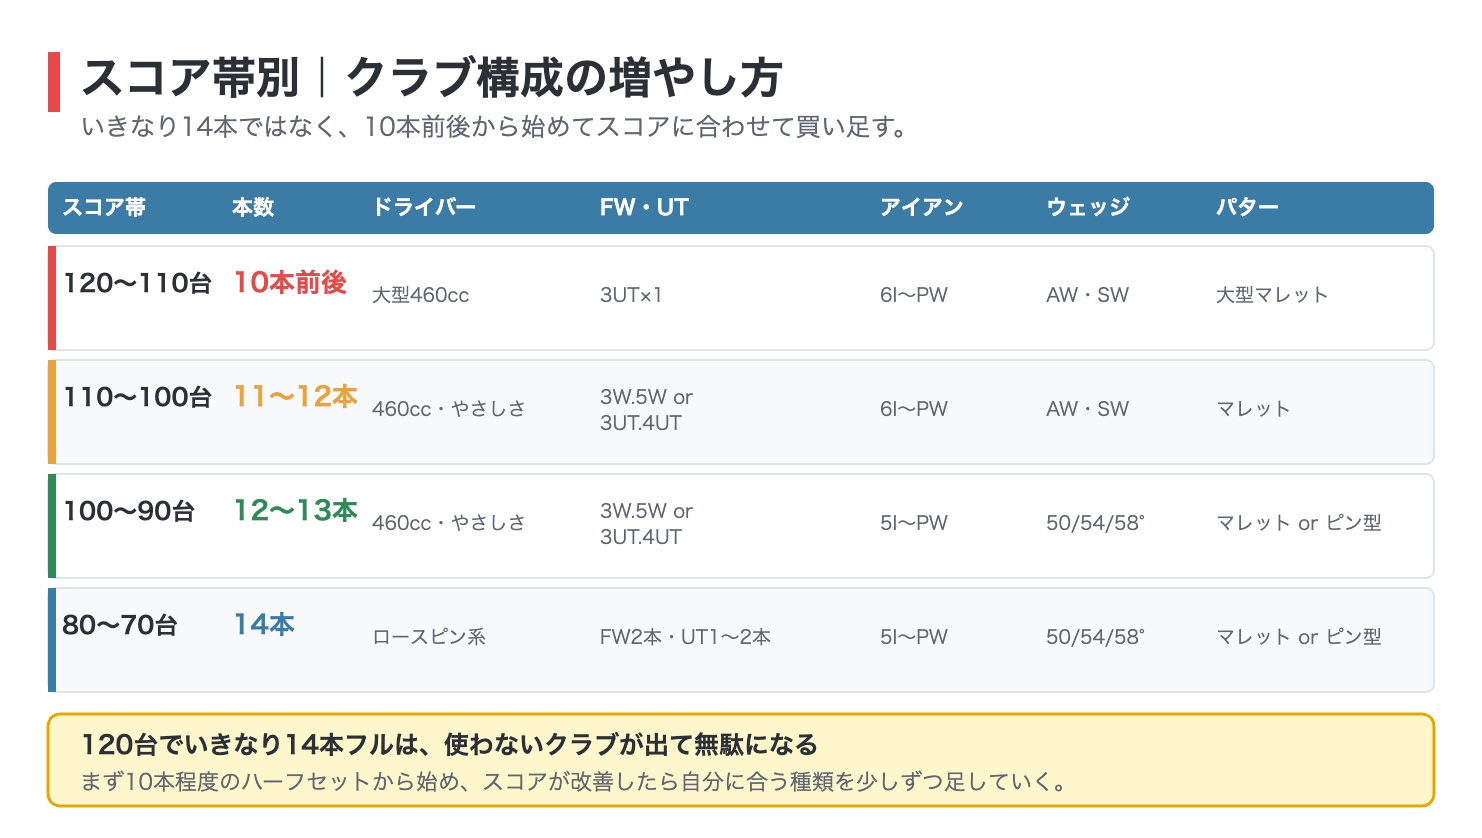Click the note line まず10本程度のハーフセット
1482x838 pixels.
point(574,782)
